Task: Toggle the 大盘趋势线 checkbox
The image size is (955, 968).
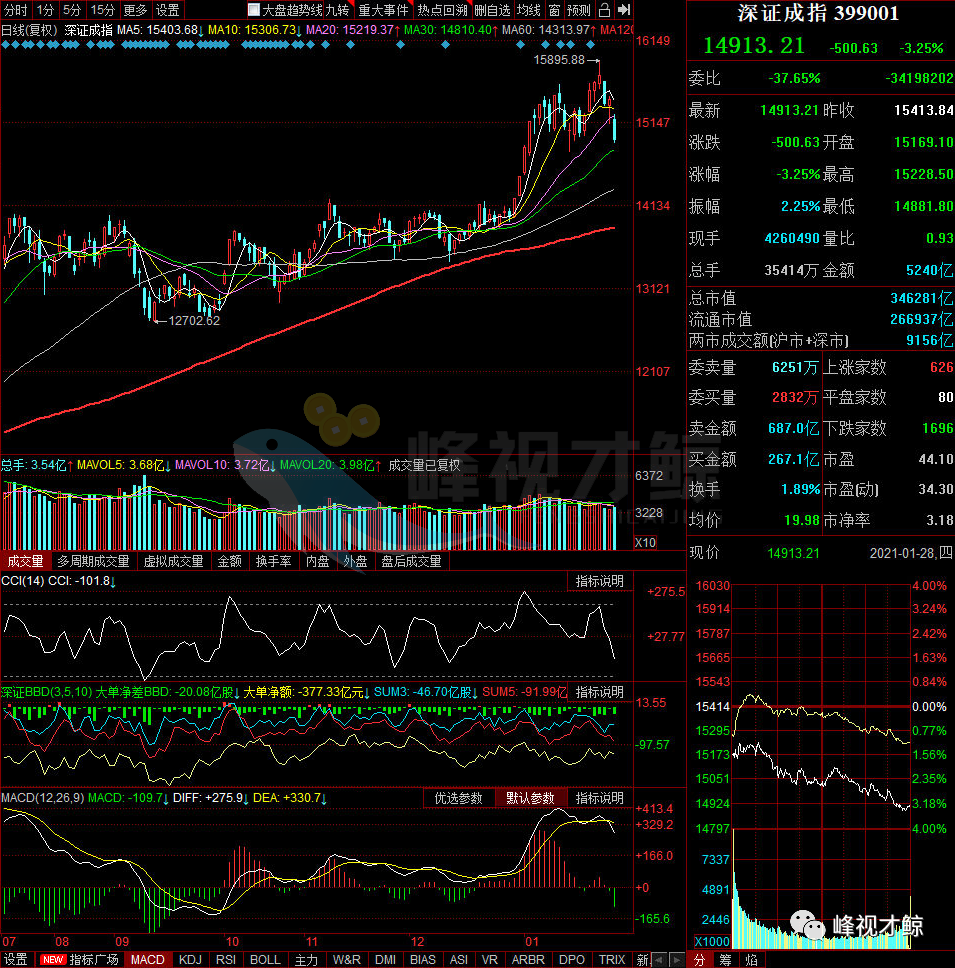Action: [254, 10]
